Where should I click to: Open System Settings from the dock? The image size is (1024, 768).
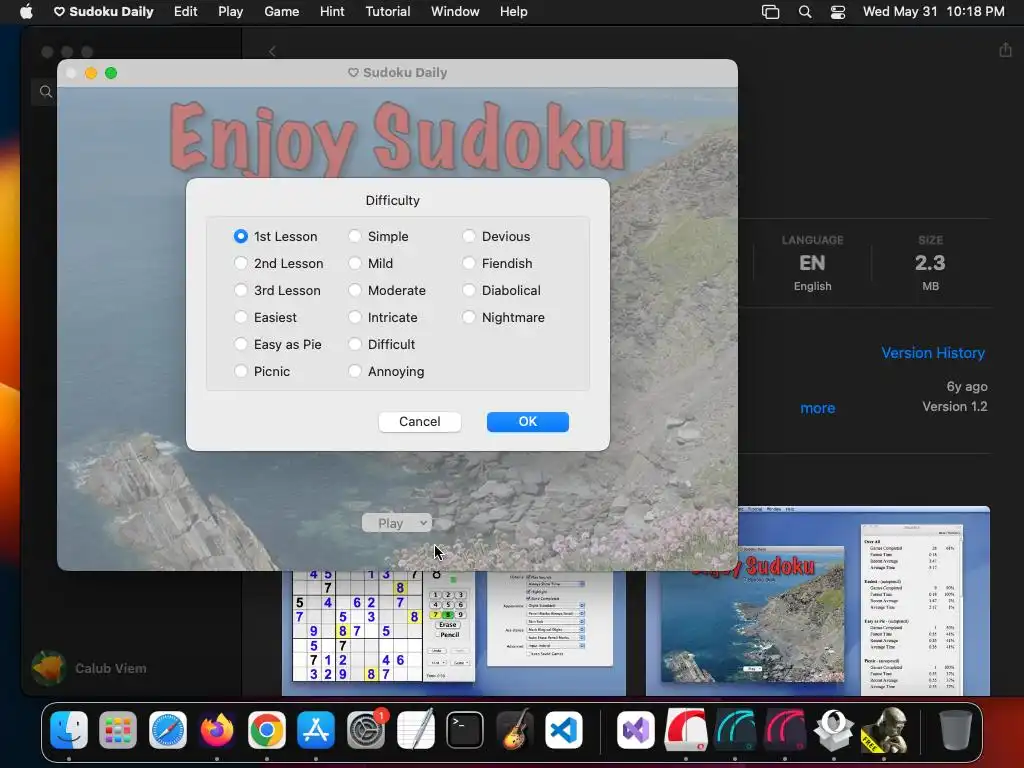coord(366,729)
